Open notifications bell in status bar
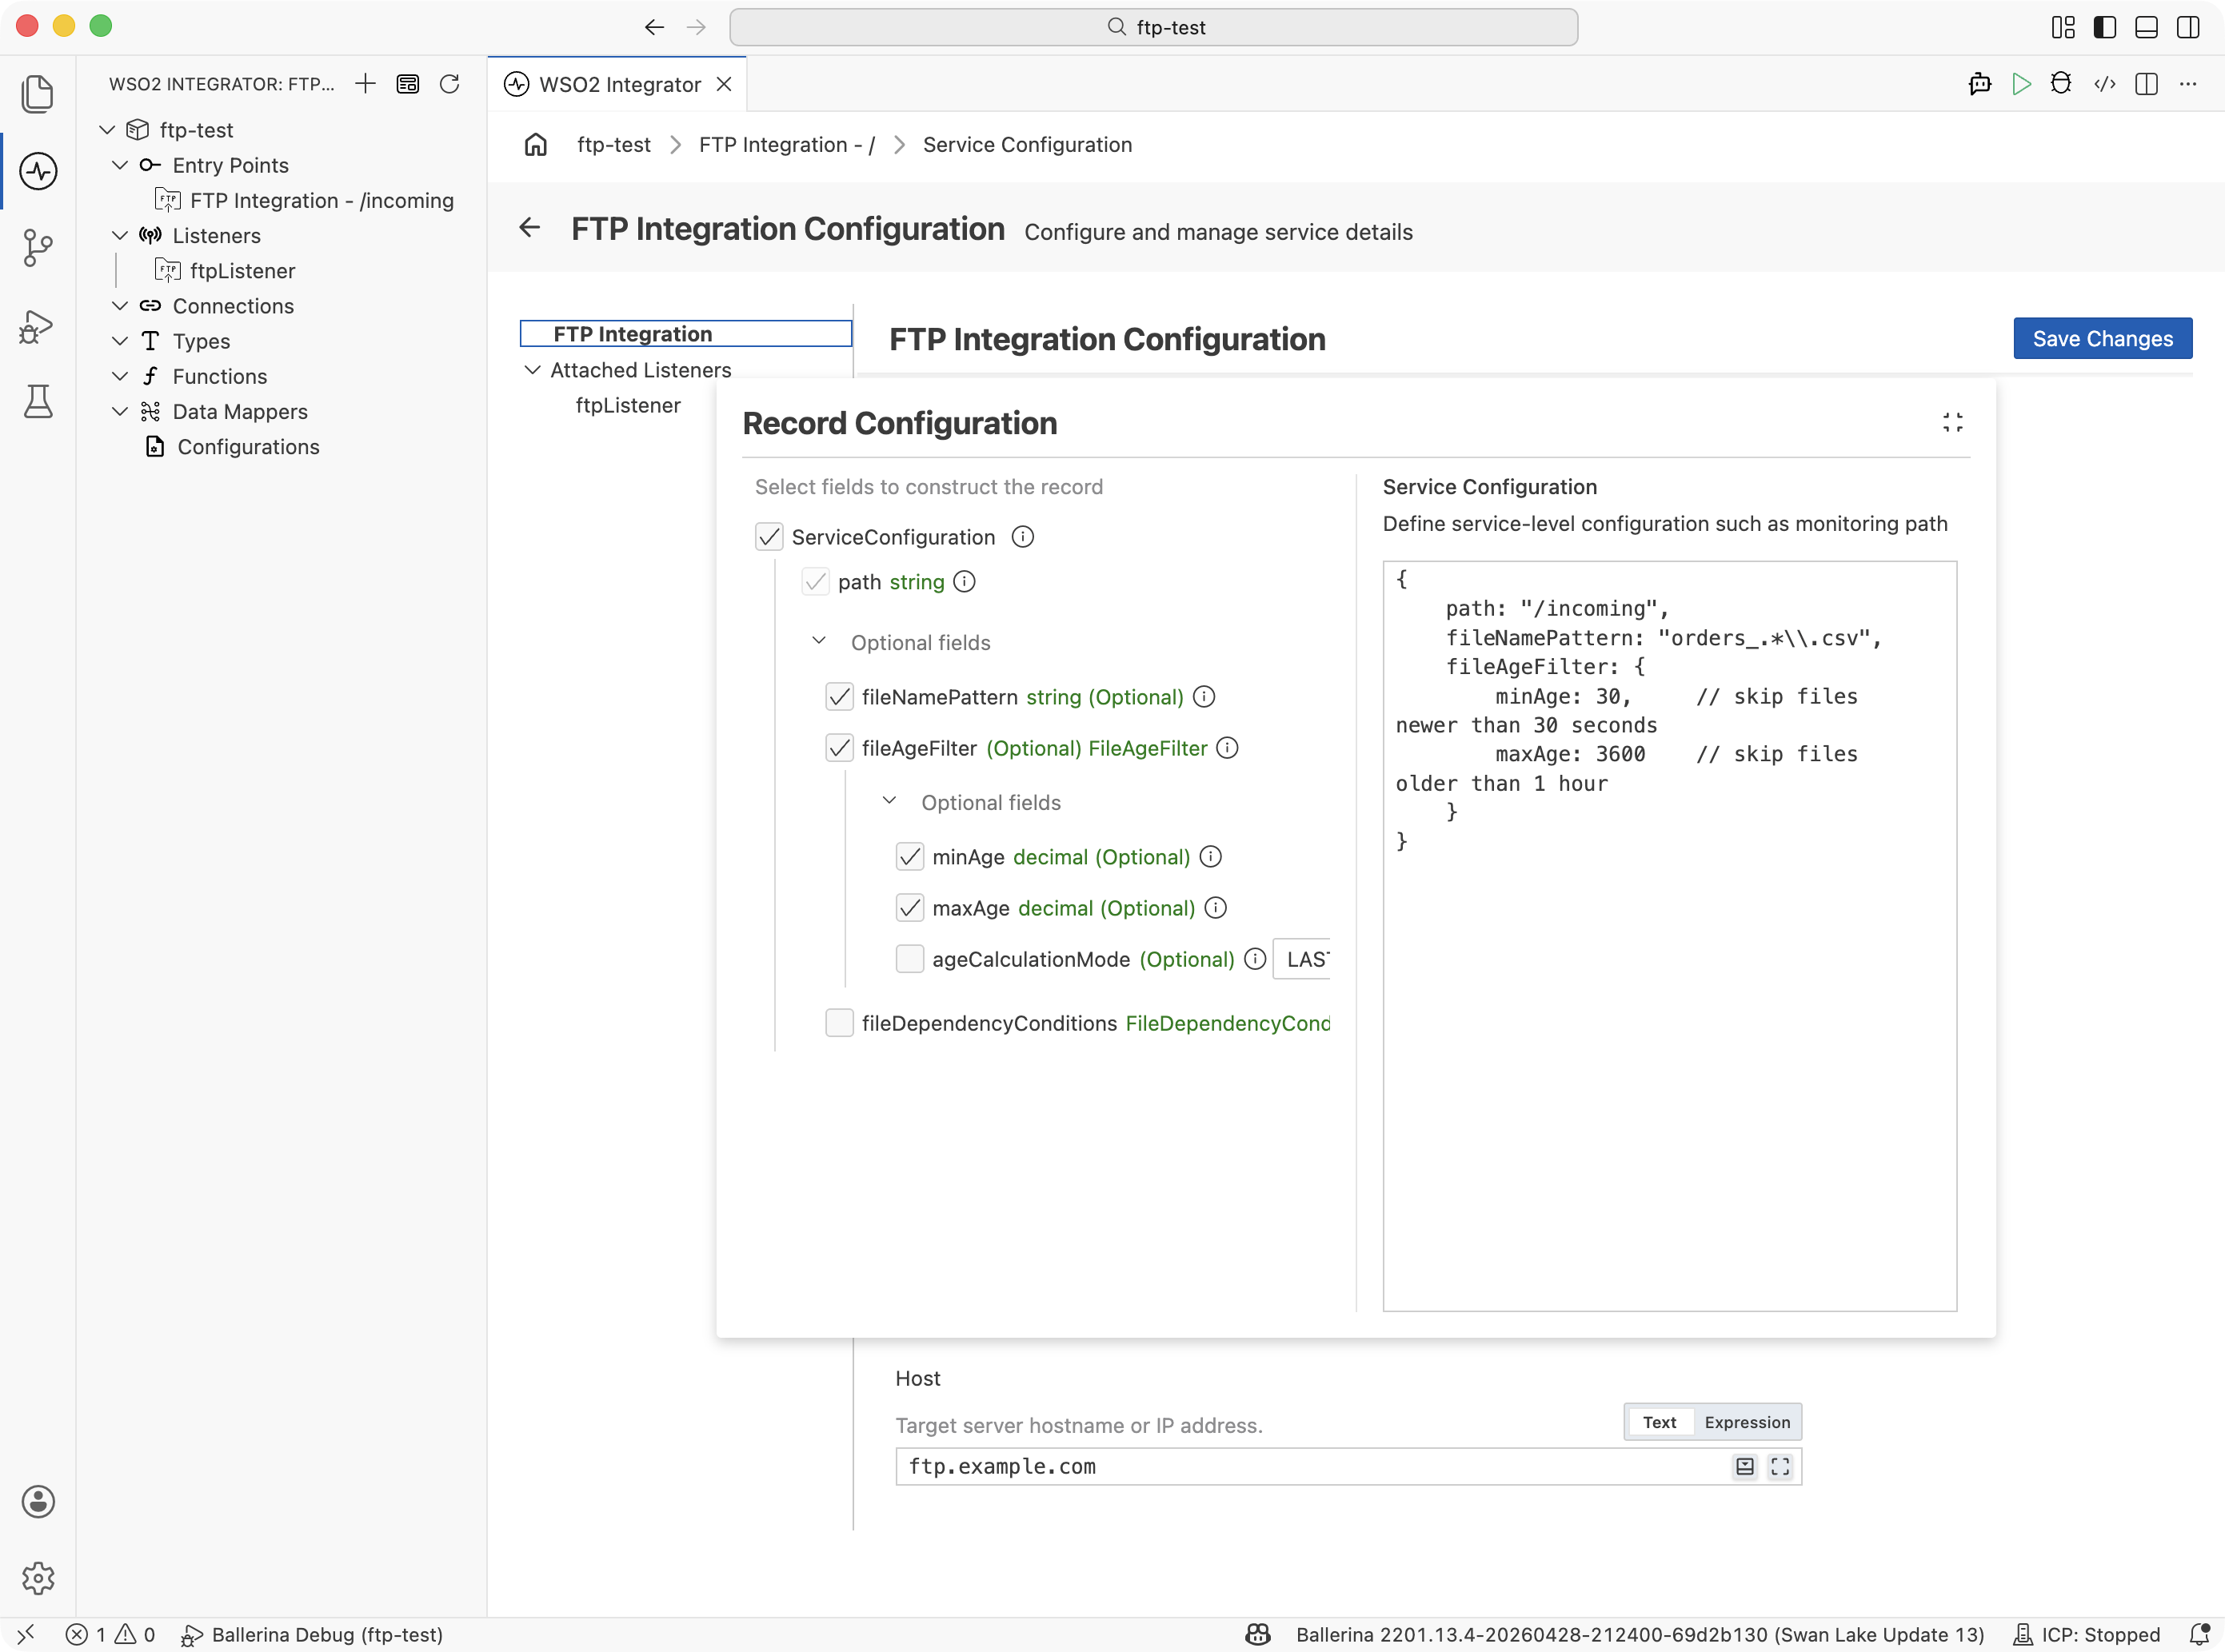The image size is (2225, 1652). [x=2199, y=1634]
